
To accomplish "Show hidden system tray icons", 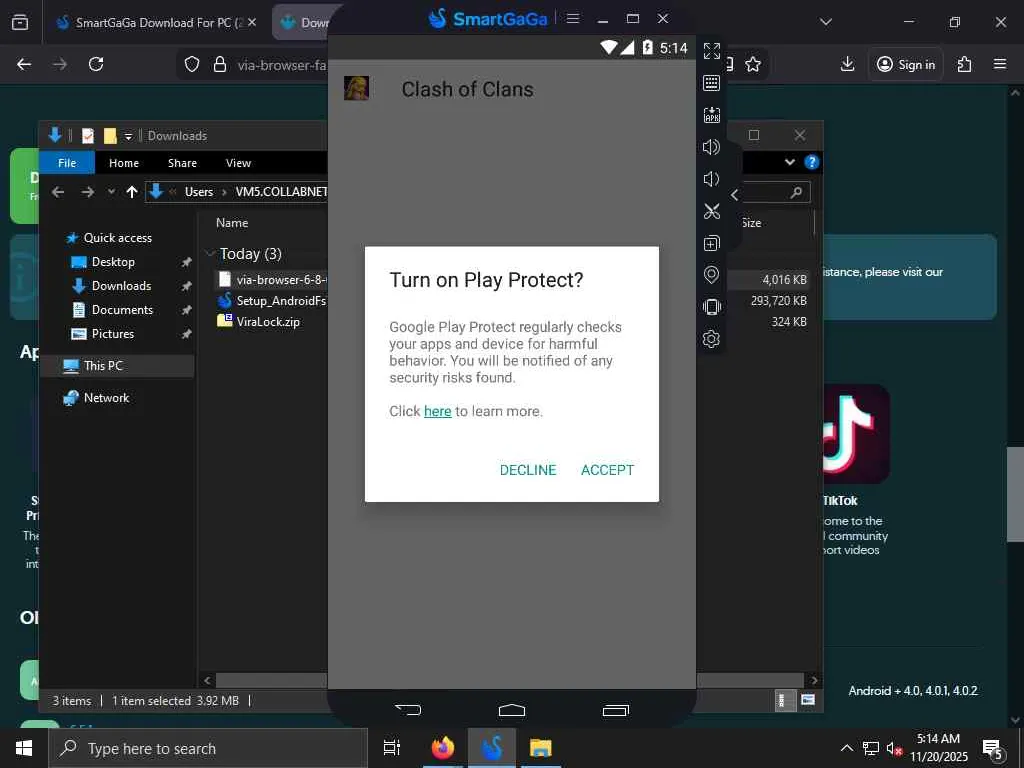I will (x=846, y=748).
